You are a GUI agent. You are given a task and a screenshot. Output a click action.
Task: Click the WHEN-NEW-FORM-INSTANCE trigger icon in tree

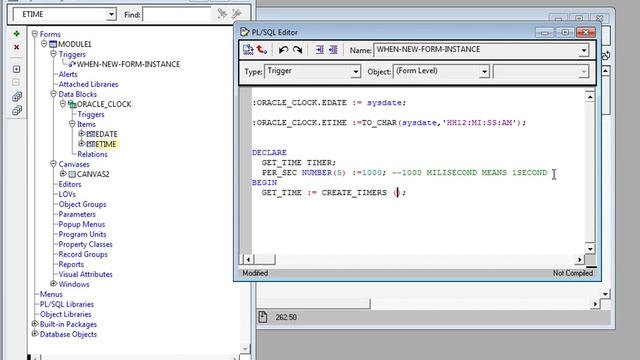pos(72,64)
